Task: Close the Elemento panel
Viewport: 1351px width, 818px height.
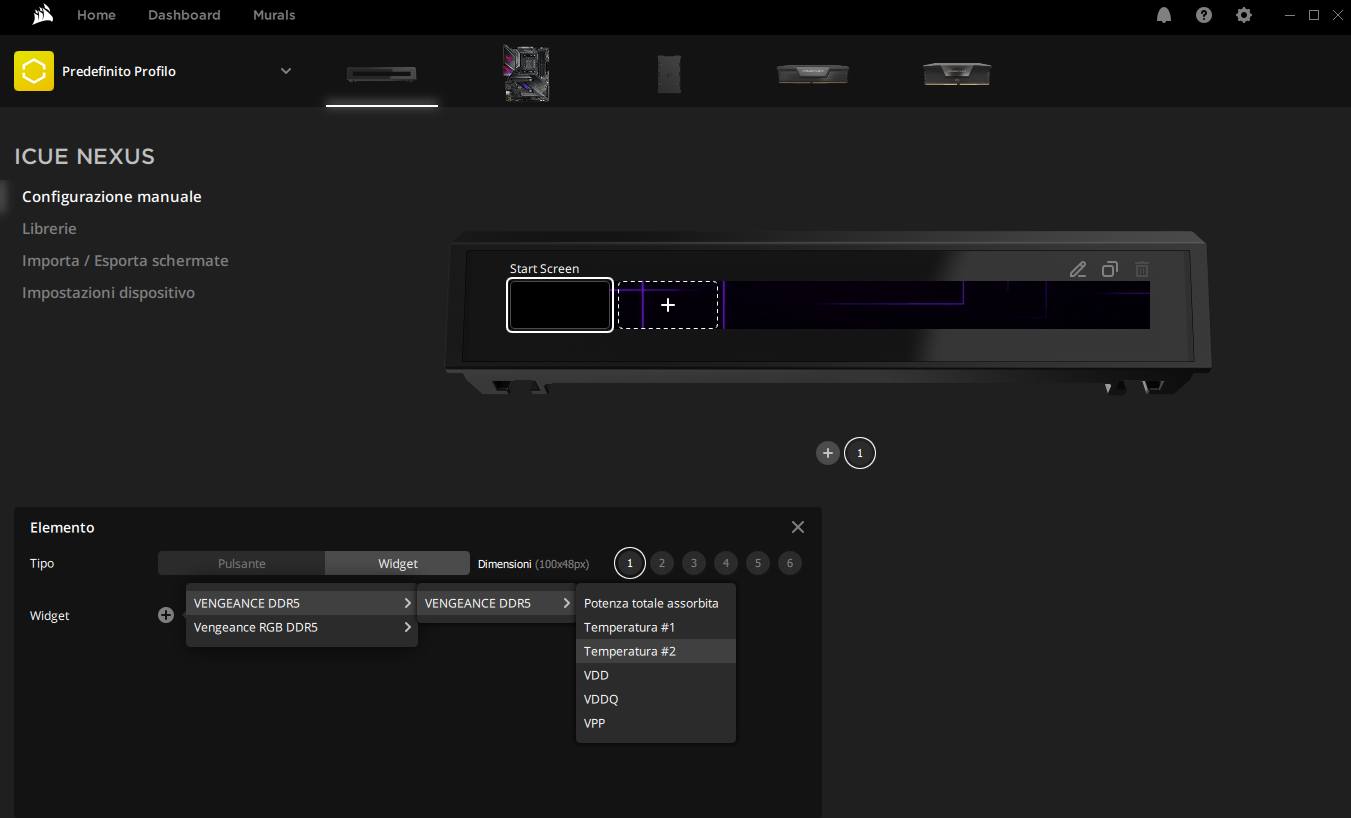Action: point(798,527)
